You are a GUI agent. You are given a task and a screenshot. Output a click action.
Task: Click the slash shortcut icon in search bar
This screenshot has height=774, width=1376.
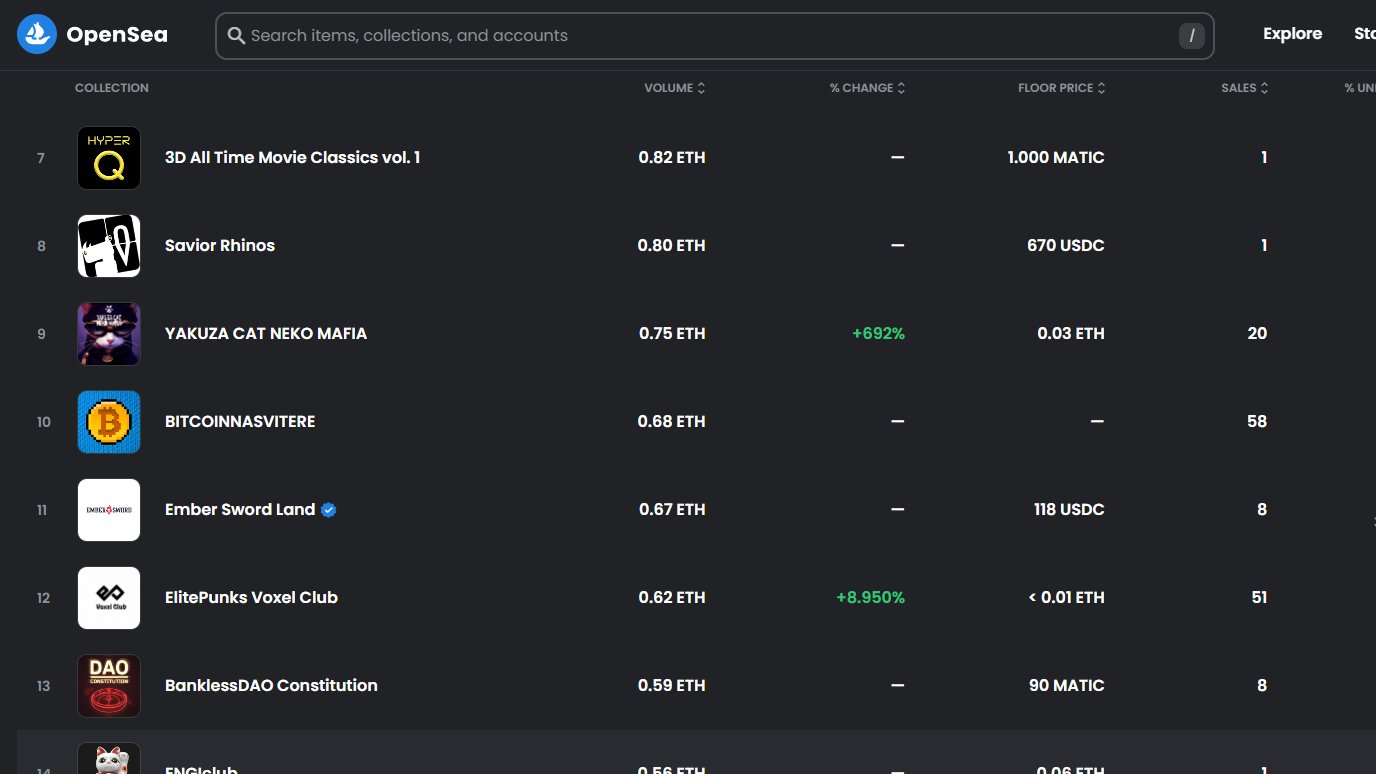pos(1191,36)
